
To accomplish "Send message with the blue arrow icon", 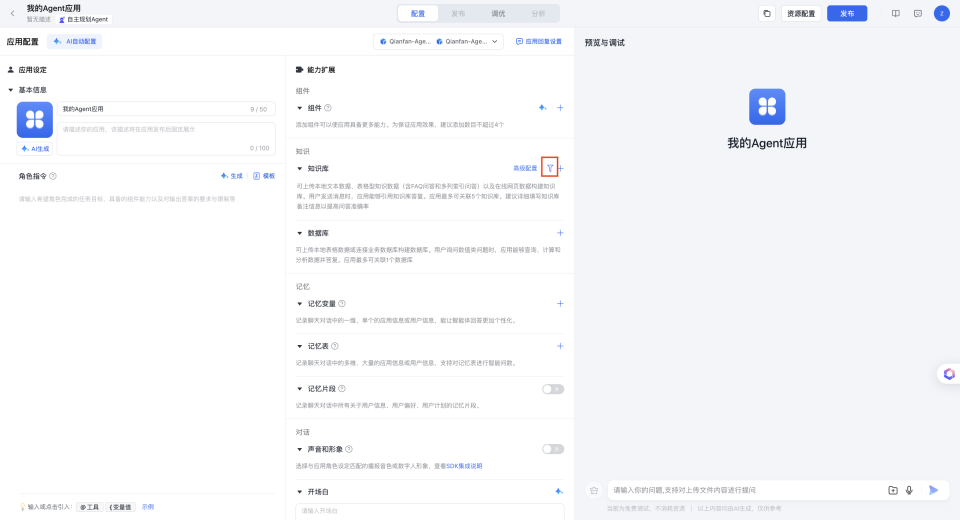I will coord(934,490).
